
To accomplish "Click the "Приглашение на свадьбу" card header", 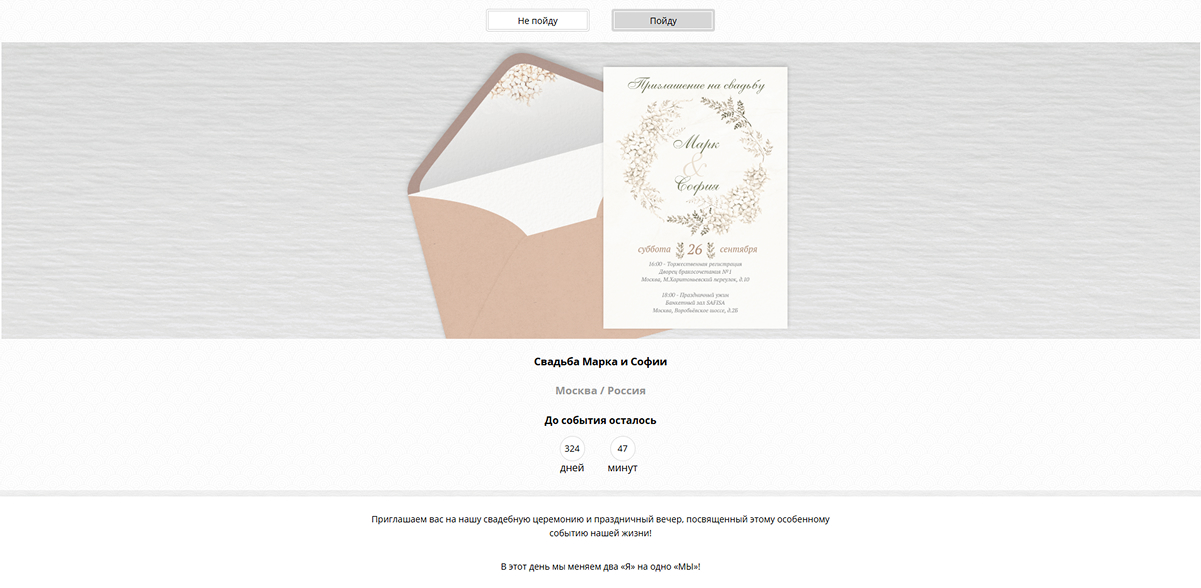I will tap(696, 86).
